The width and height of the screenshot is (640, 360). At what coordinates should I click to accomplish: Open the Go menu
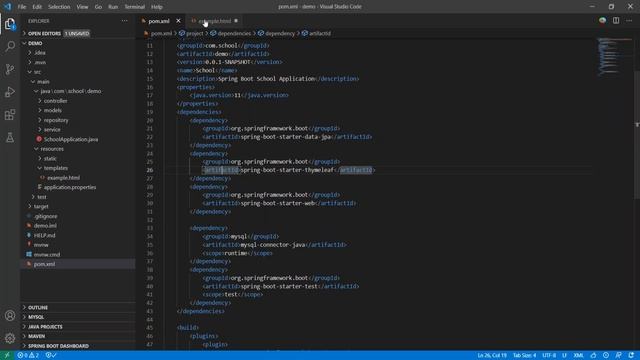98,7
